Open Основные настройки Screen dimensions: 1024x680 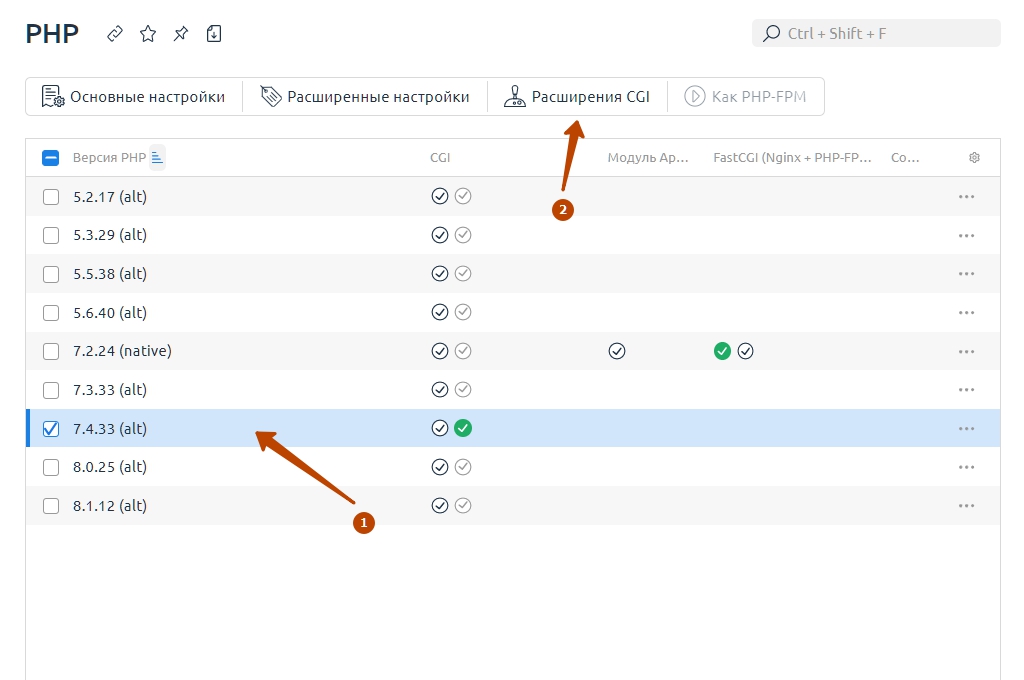tap(134, 97)
